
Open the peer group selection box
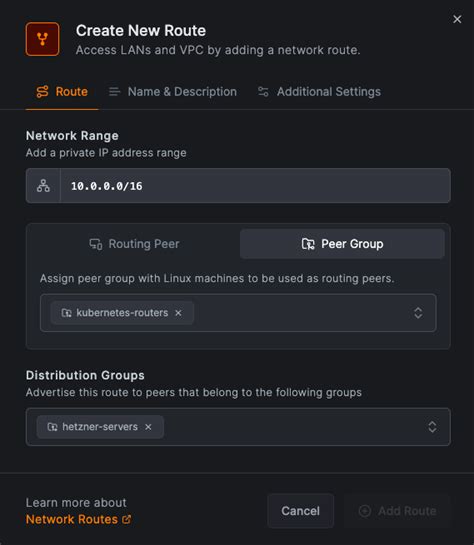tap(238, 313)
